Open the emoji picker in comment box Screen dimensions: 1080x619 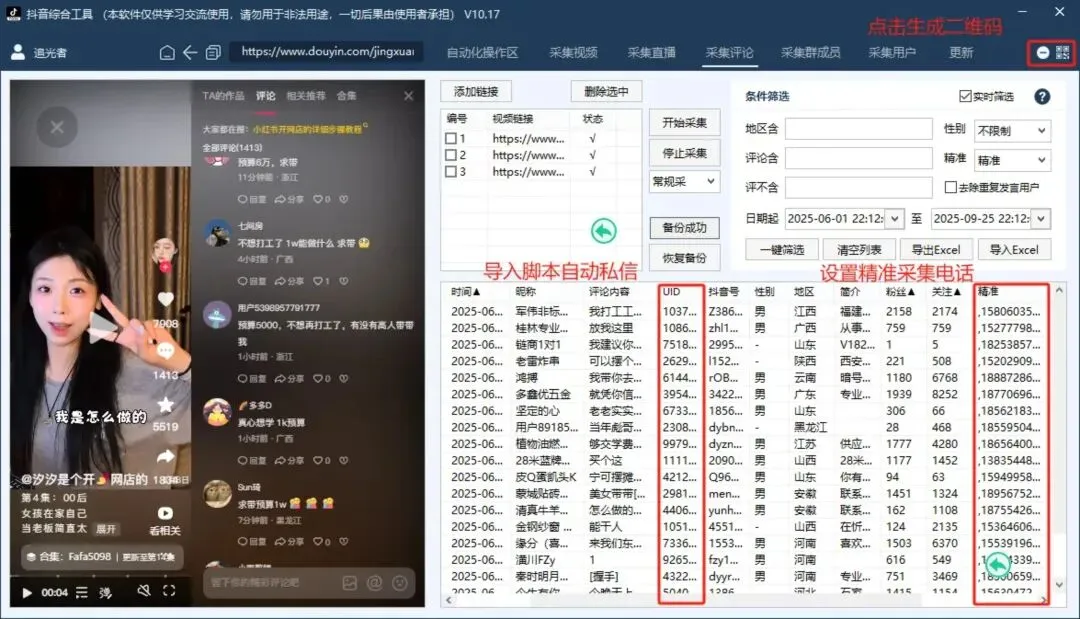[399, 583]
